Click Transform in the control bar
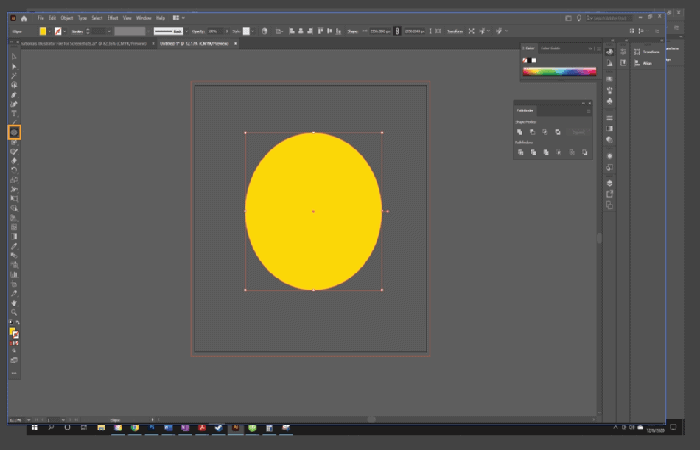The height and width of the screenshot is (450, 700). tap(455, 31)
